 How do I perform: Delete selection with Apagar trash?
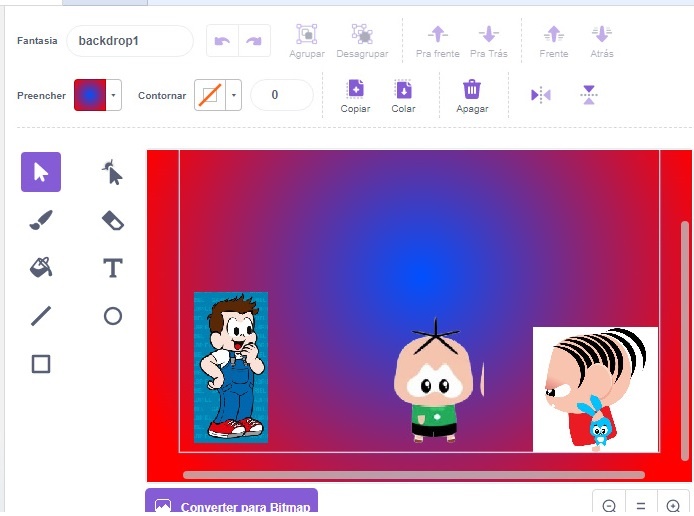472,96
